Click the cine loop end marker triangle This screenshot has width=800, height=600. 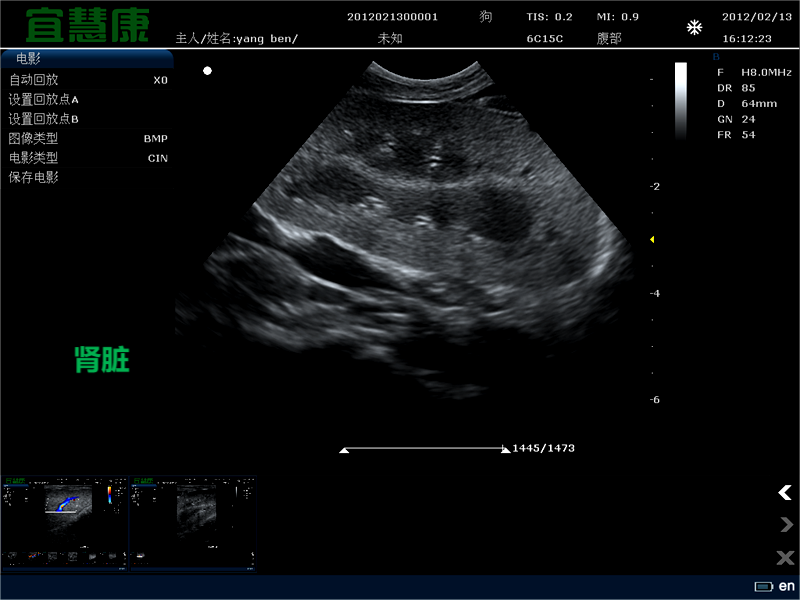pyautogui.click(x=505, y=450)
